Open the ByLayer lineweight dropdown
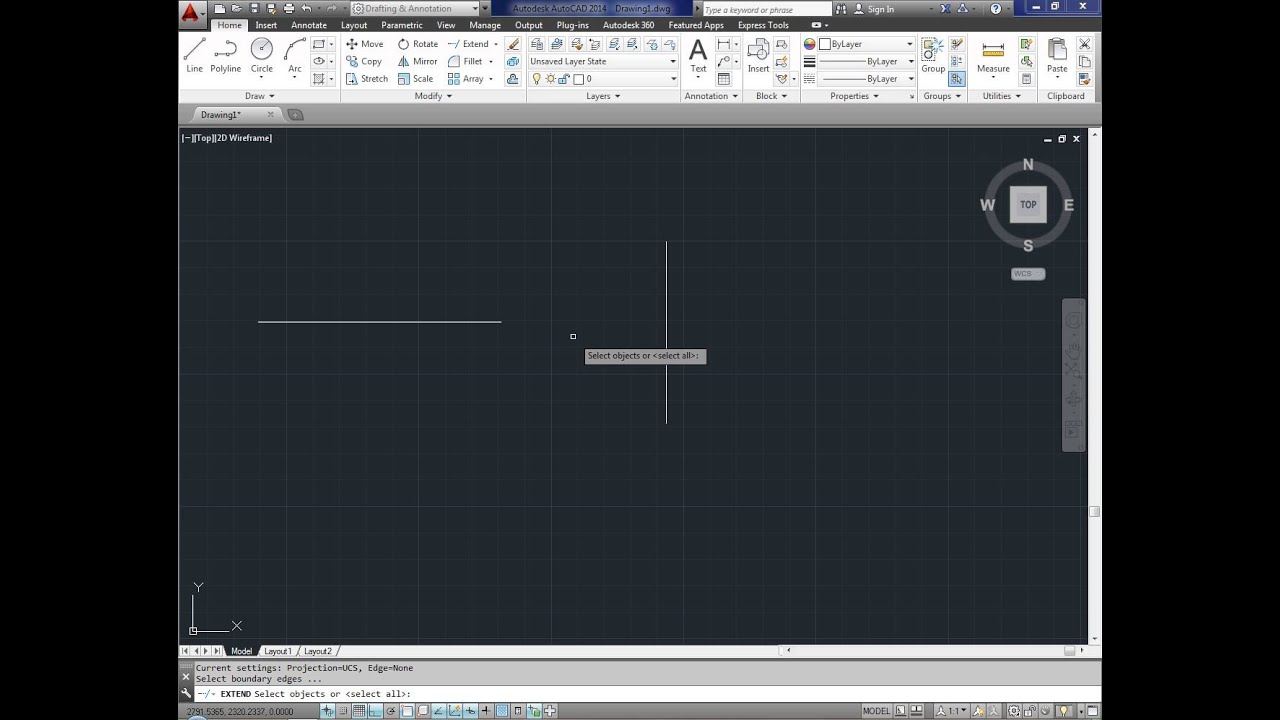 point(866,61)
